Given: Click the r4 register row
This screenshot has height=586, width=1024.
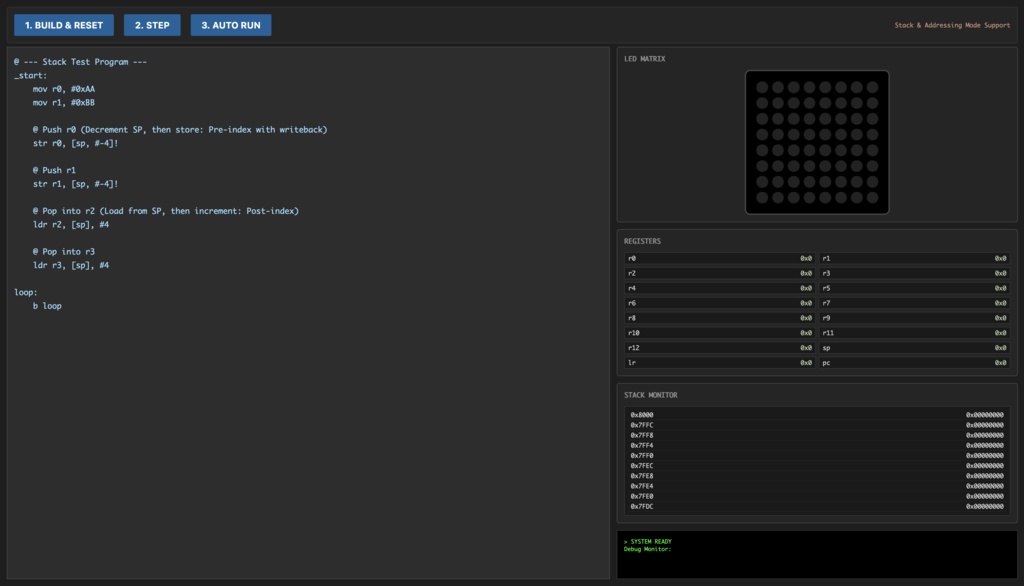Looking at the screenshot, I should pyautogui.click(x=720, y=288).
